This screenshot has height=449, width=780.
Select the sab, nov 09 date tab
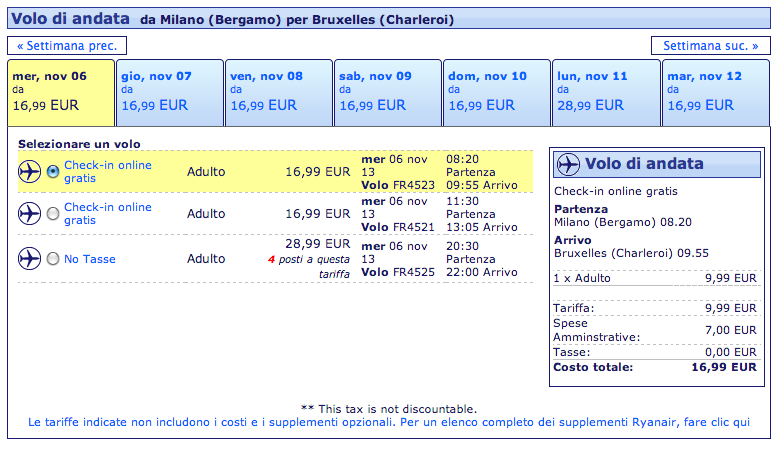click(387, 92)
